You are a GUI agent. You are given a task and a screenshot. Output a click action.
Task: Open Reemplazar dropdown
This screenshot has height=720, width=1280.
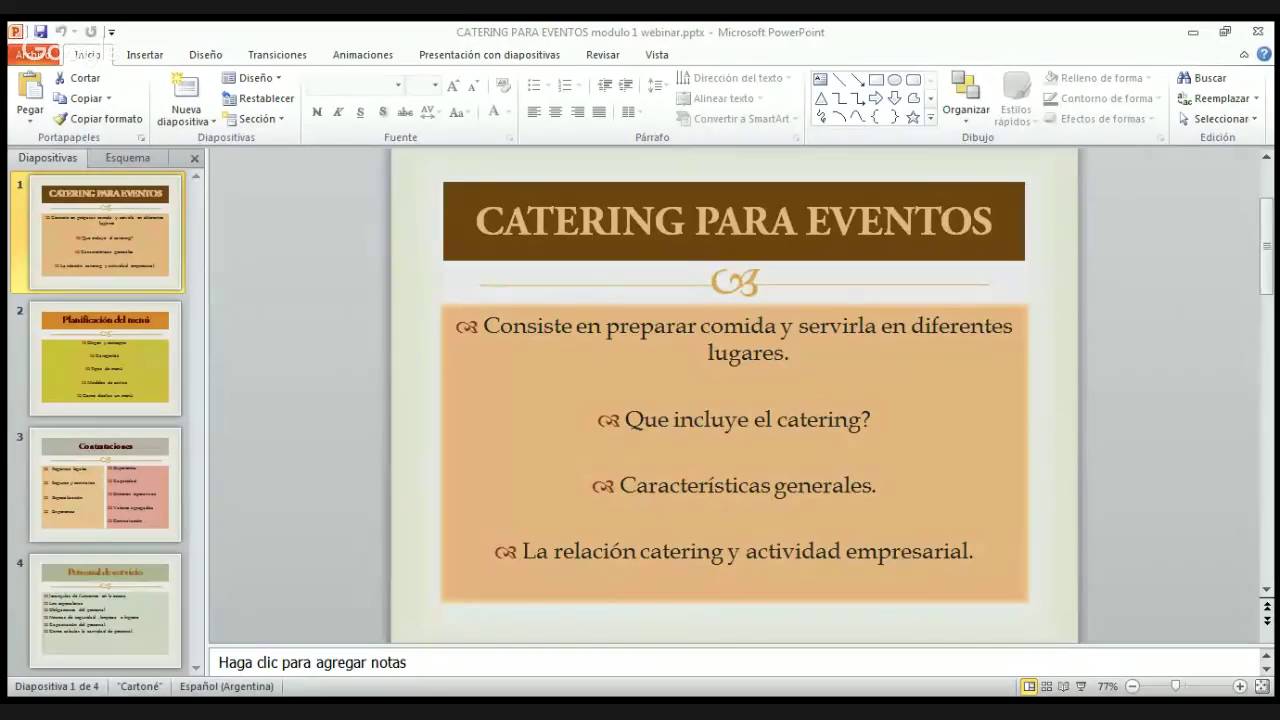click(1219, 98)
